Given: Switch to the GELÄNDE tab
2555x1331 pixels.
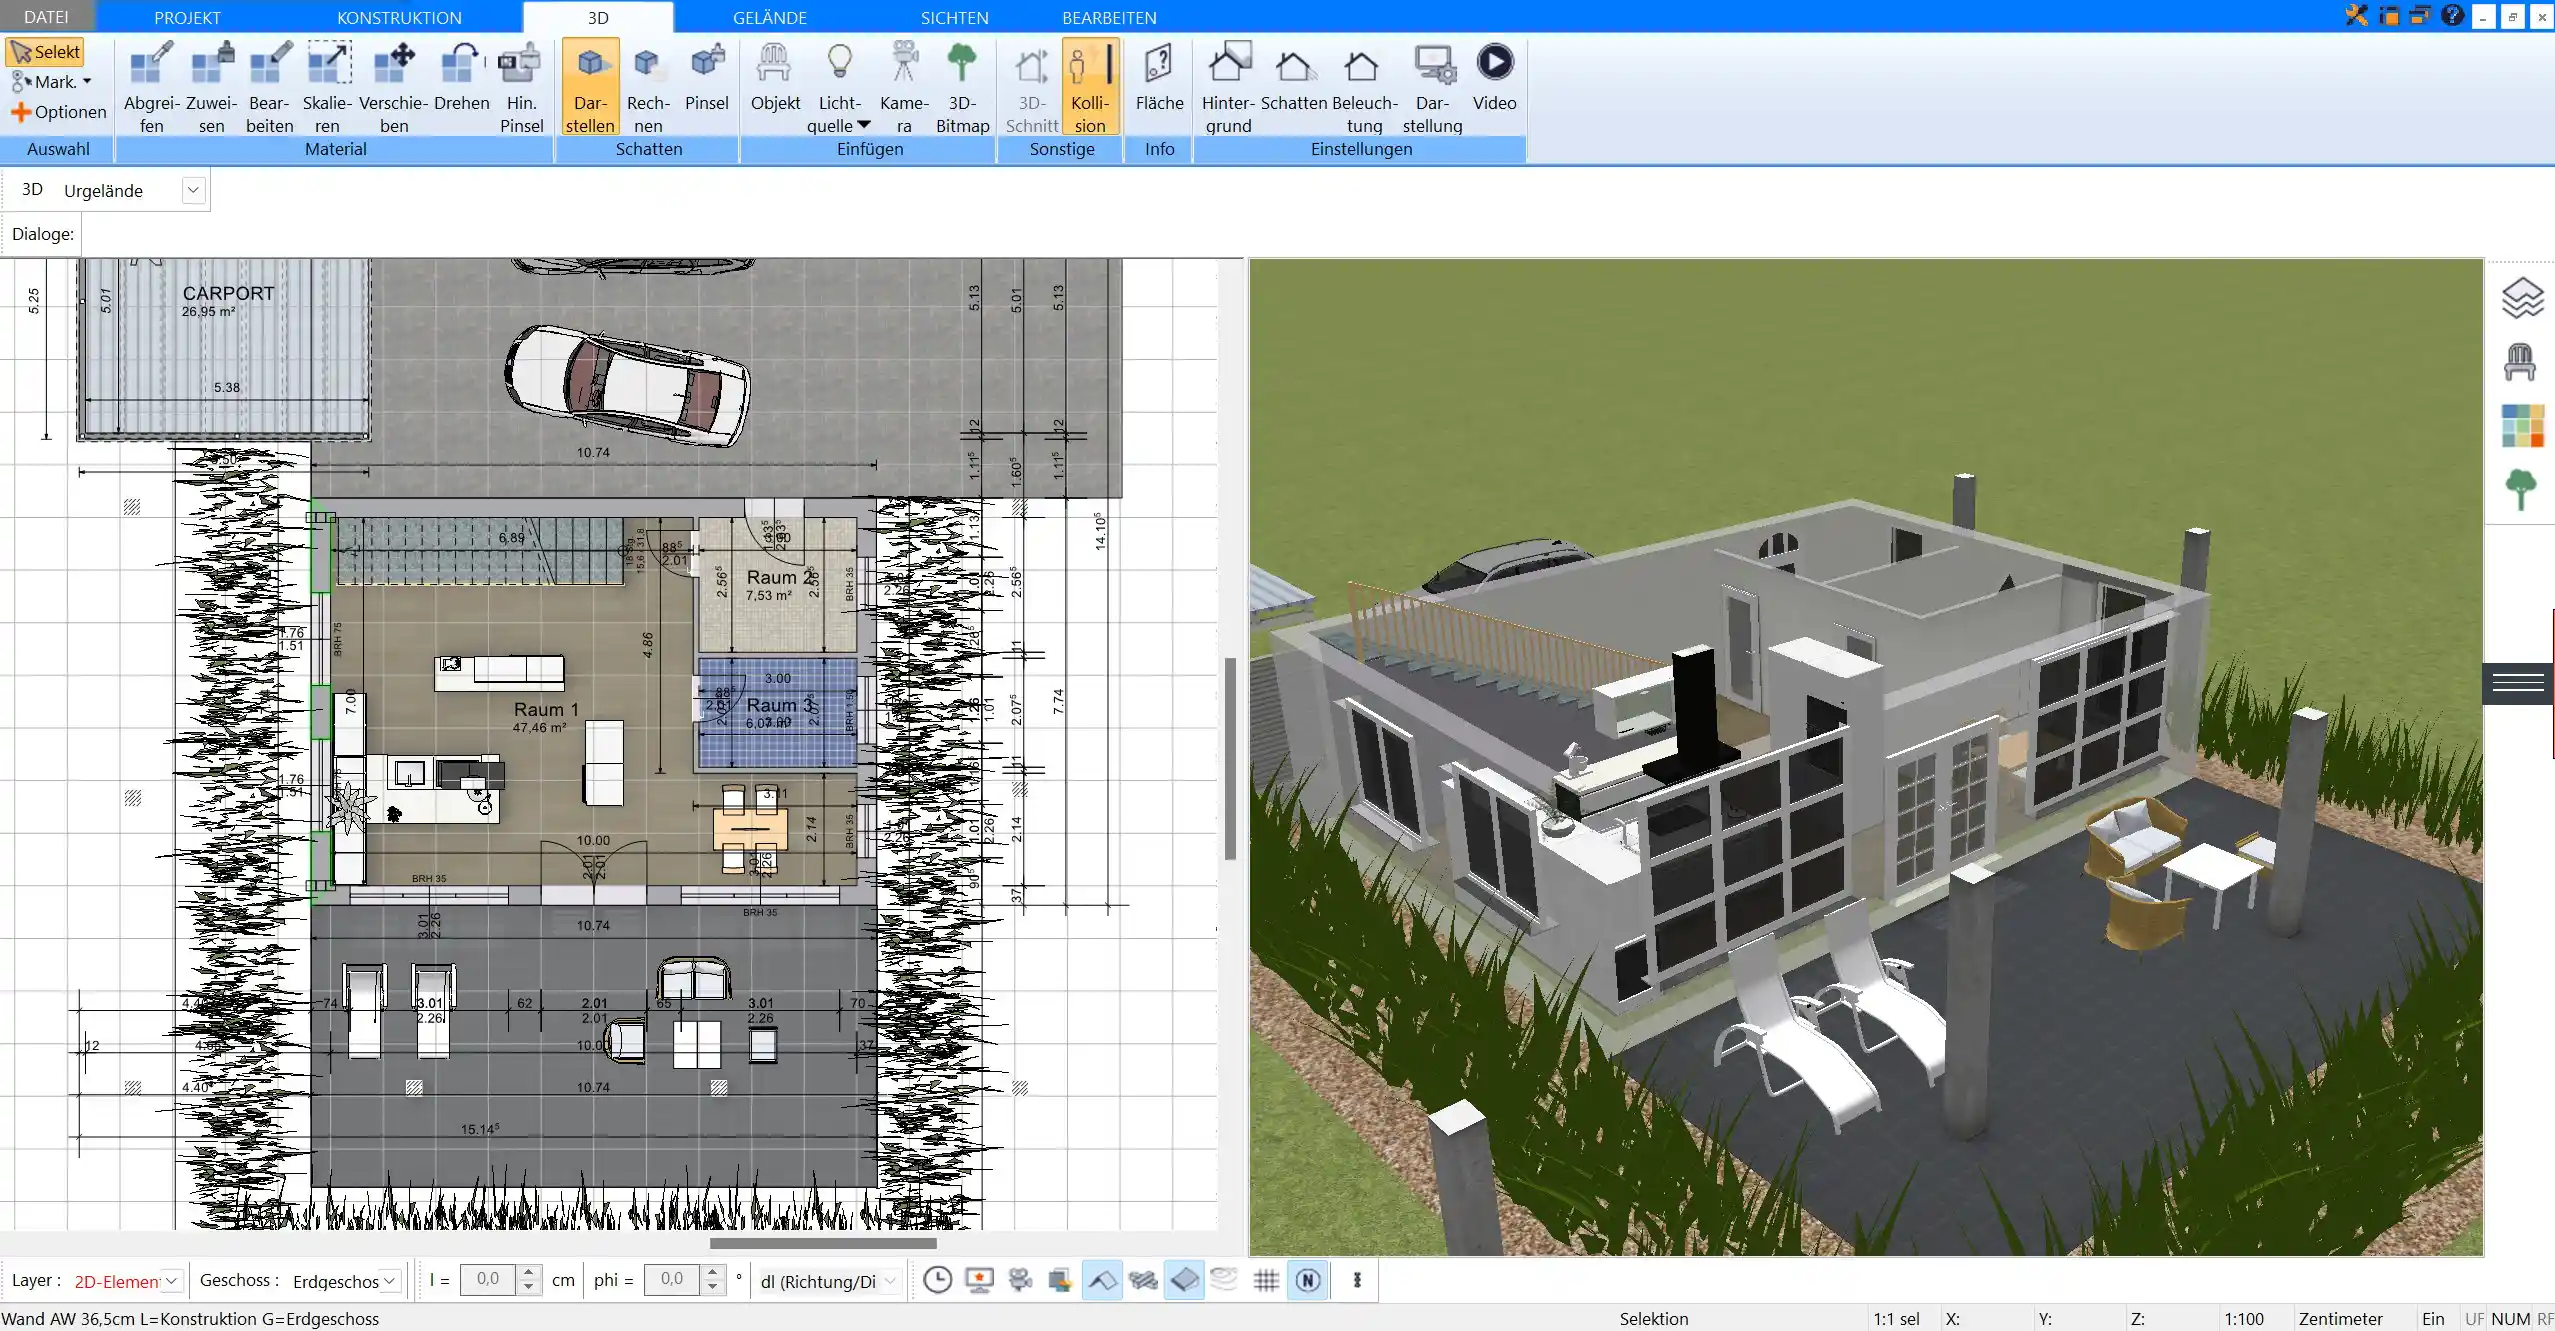Looking at the screenshot, I should [769, 17].
